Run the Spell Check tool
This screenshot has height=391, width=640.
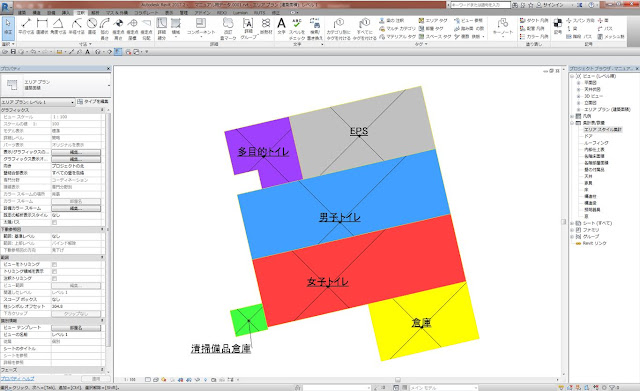[297, 29]
